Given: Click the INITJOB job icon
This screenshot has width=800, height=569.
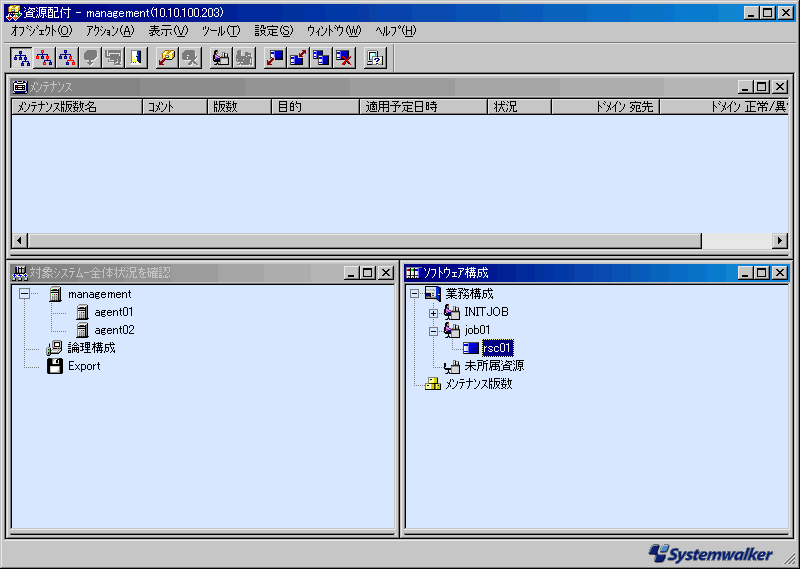Looking at the screenshot, I should 452,312.
